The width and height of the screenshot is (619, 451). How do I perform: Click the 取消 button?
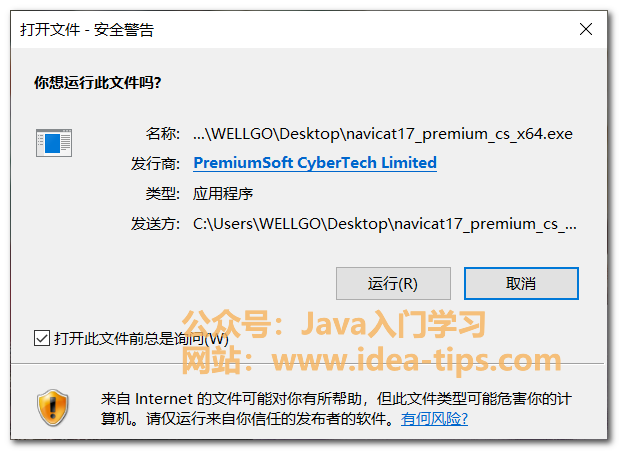(x=521, y=283)
